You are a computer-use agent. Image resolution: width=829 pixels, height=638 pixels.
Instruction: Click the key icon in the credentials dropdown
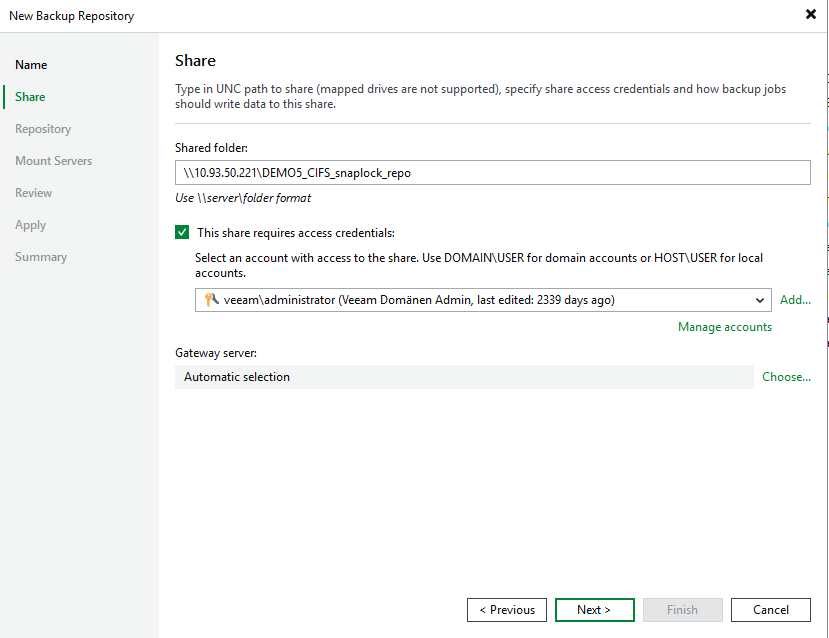[211, 300]
